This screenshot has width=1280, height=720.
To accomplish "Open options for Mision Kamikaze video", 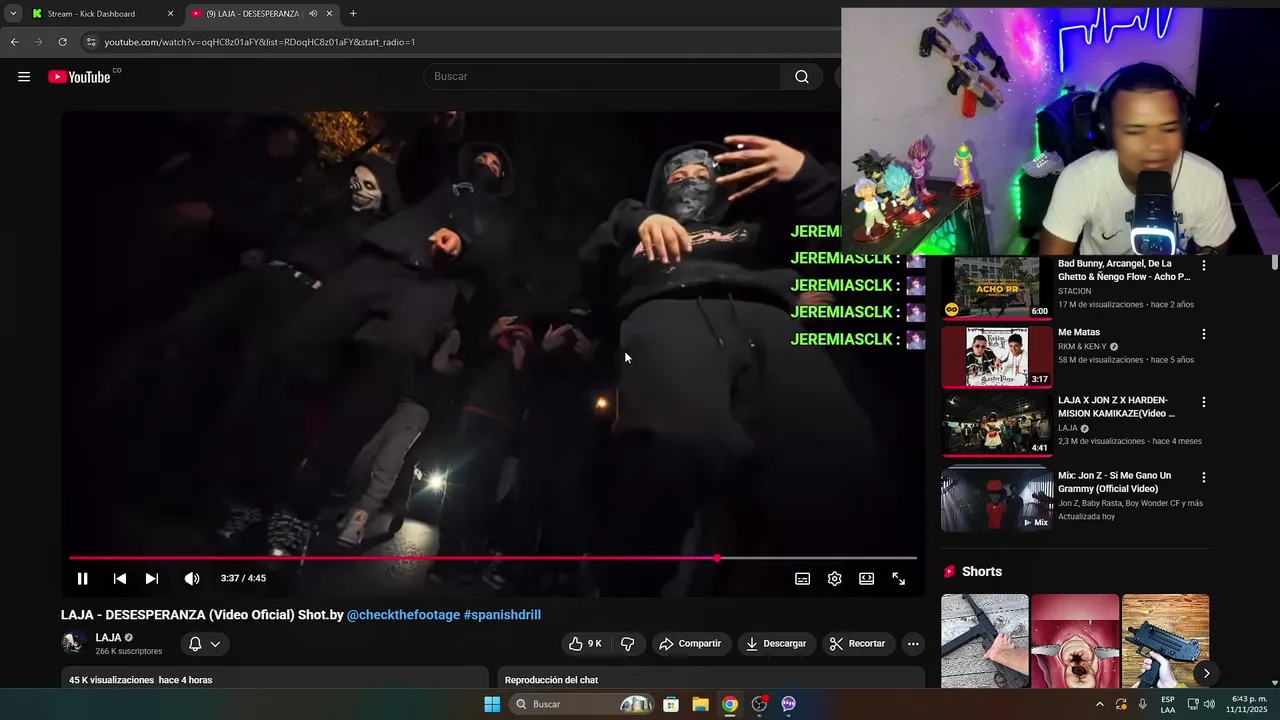I will (x=1204, y=402).
